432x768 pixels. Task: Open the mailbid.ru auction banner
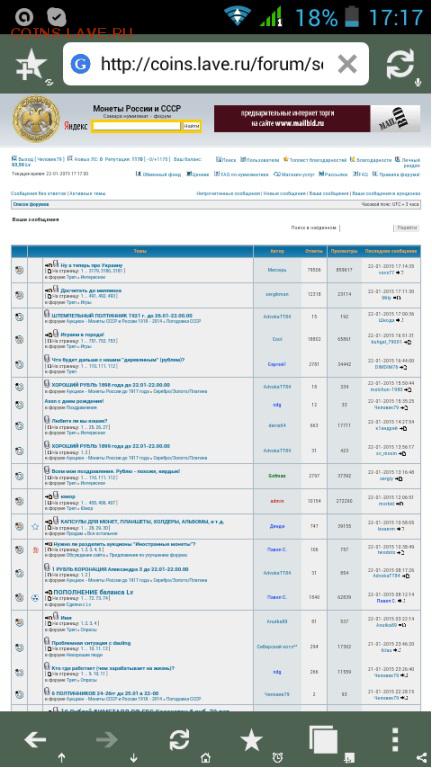pos(317,119)
